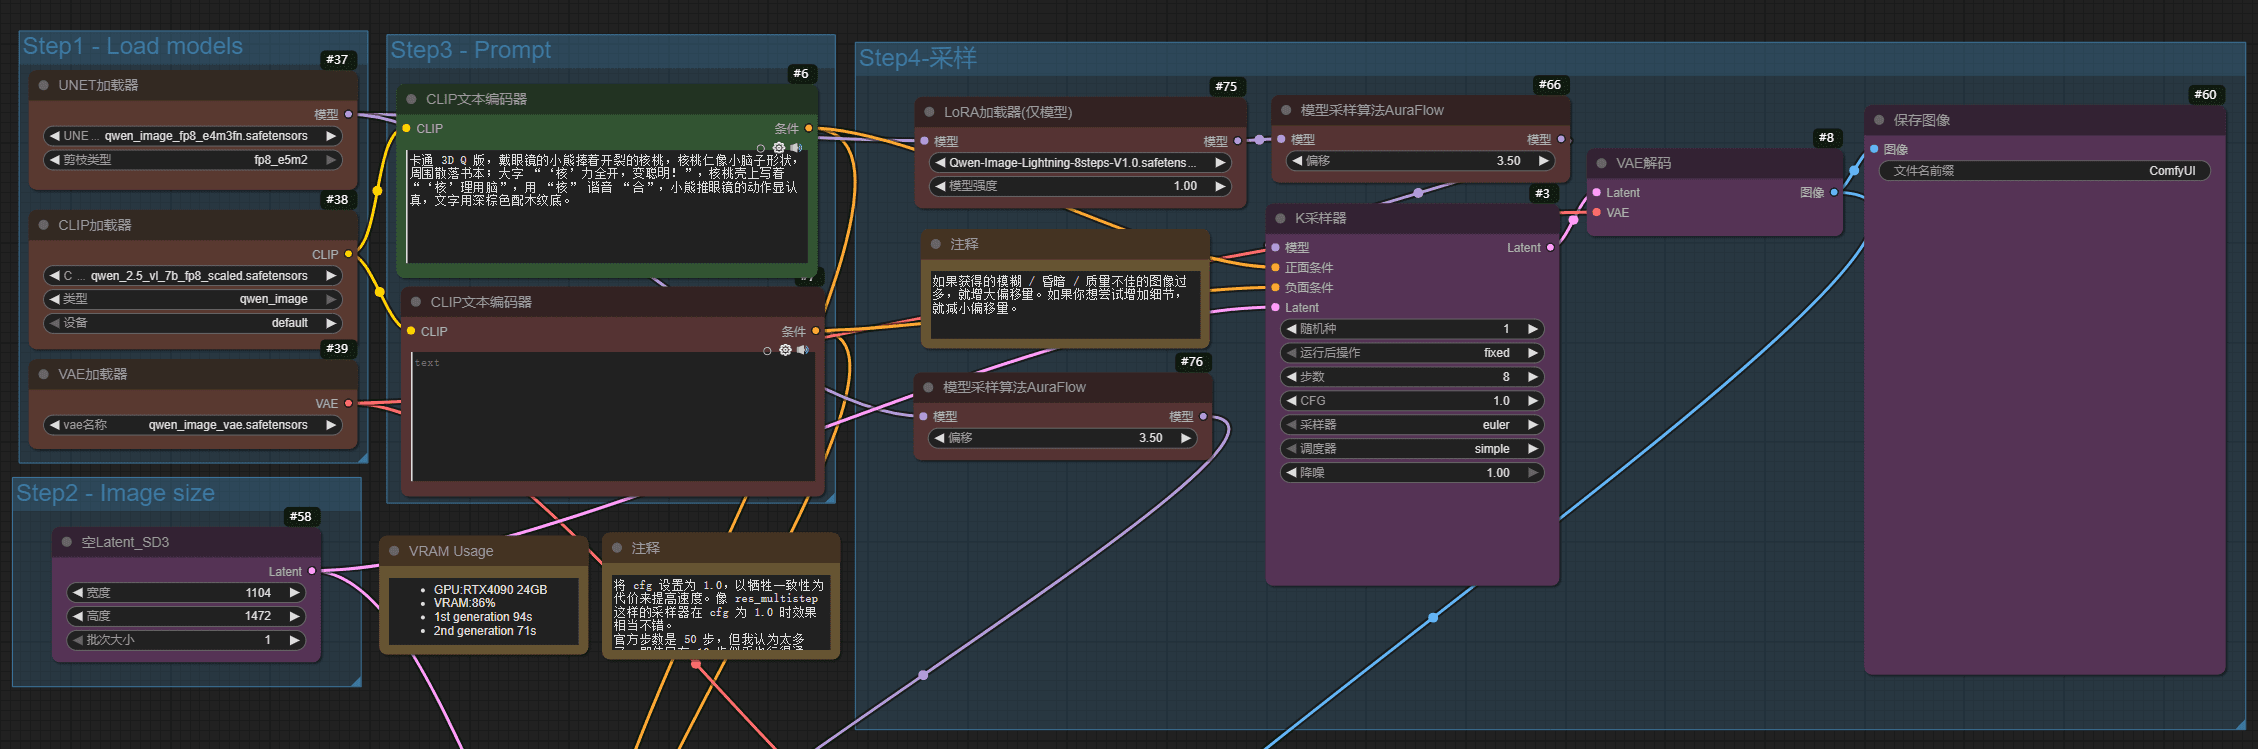Click the 图像 output port on VAE解码
Viewport: 2258px width, 749px height.
pyautogui.click(x=1834, y=193)
